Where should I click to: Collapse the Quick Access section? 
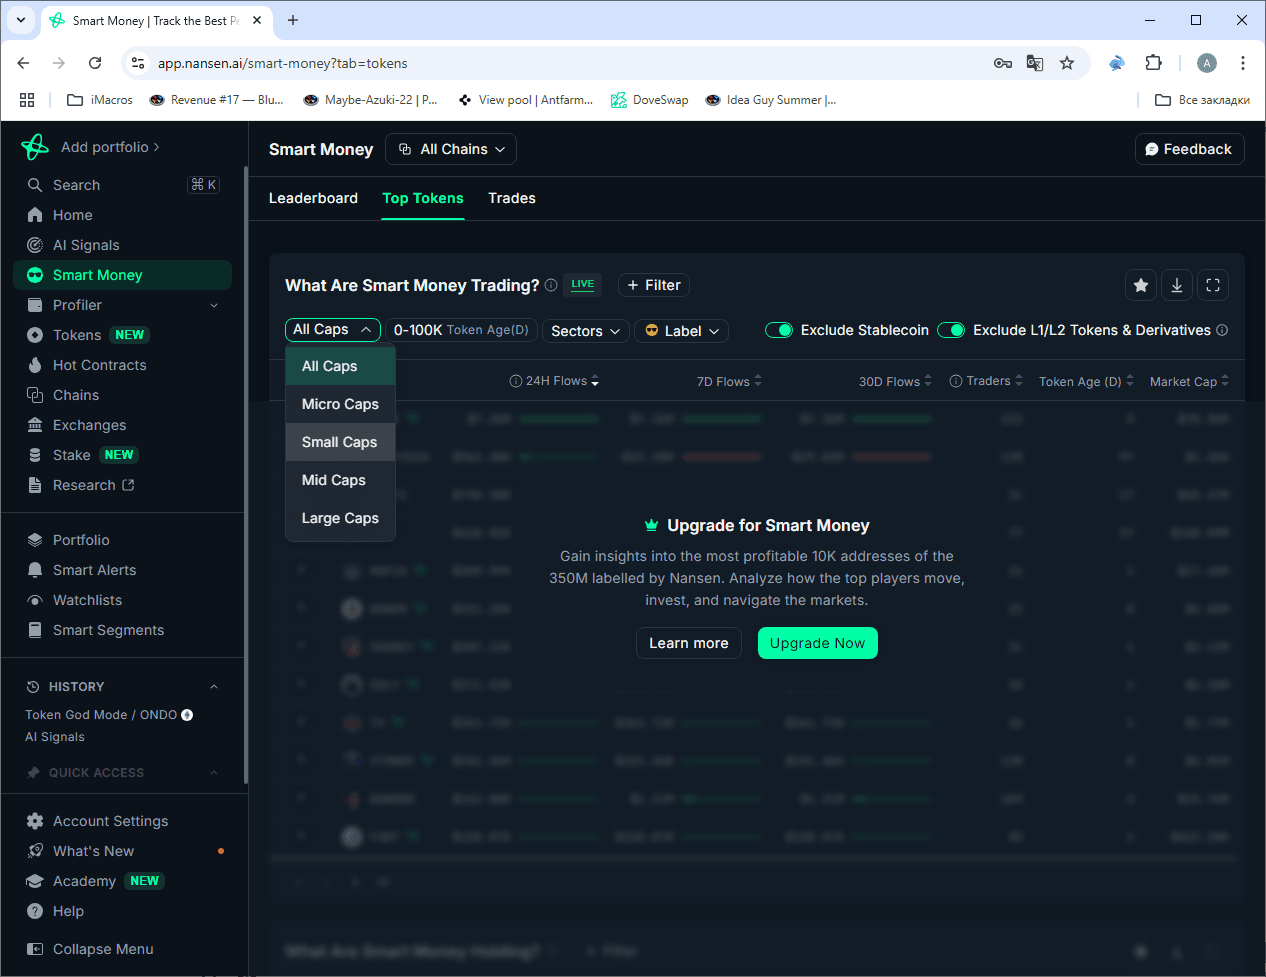[x=214, y=773]
